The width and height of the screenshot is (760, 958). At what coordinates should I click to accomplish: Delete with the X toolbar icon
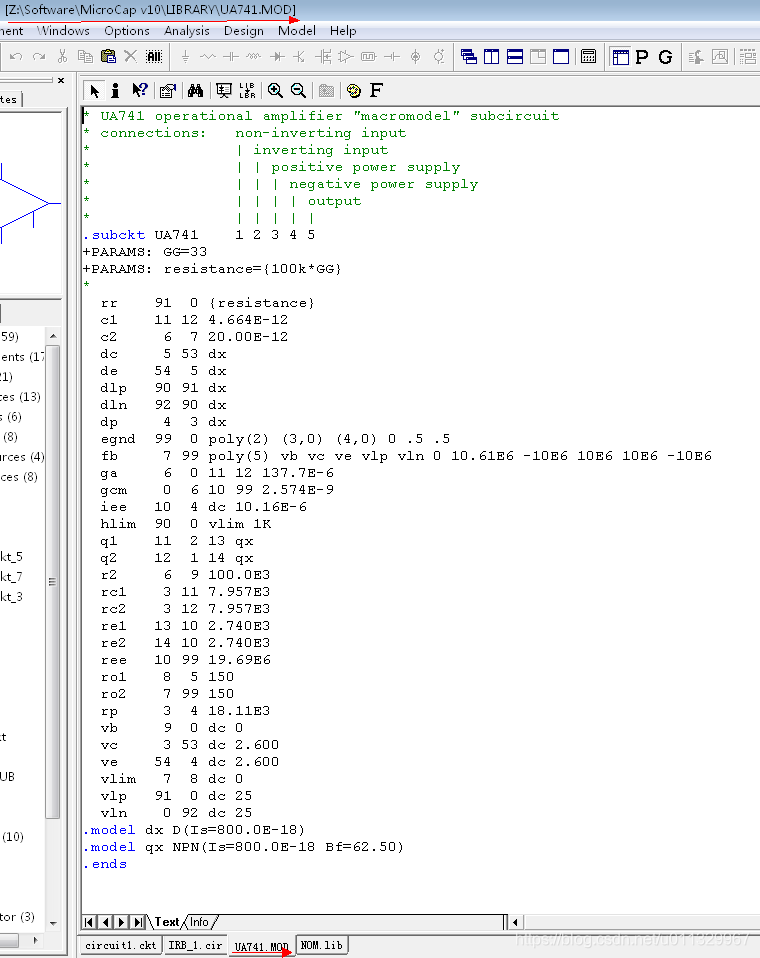[131, 57]
